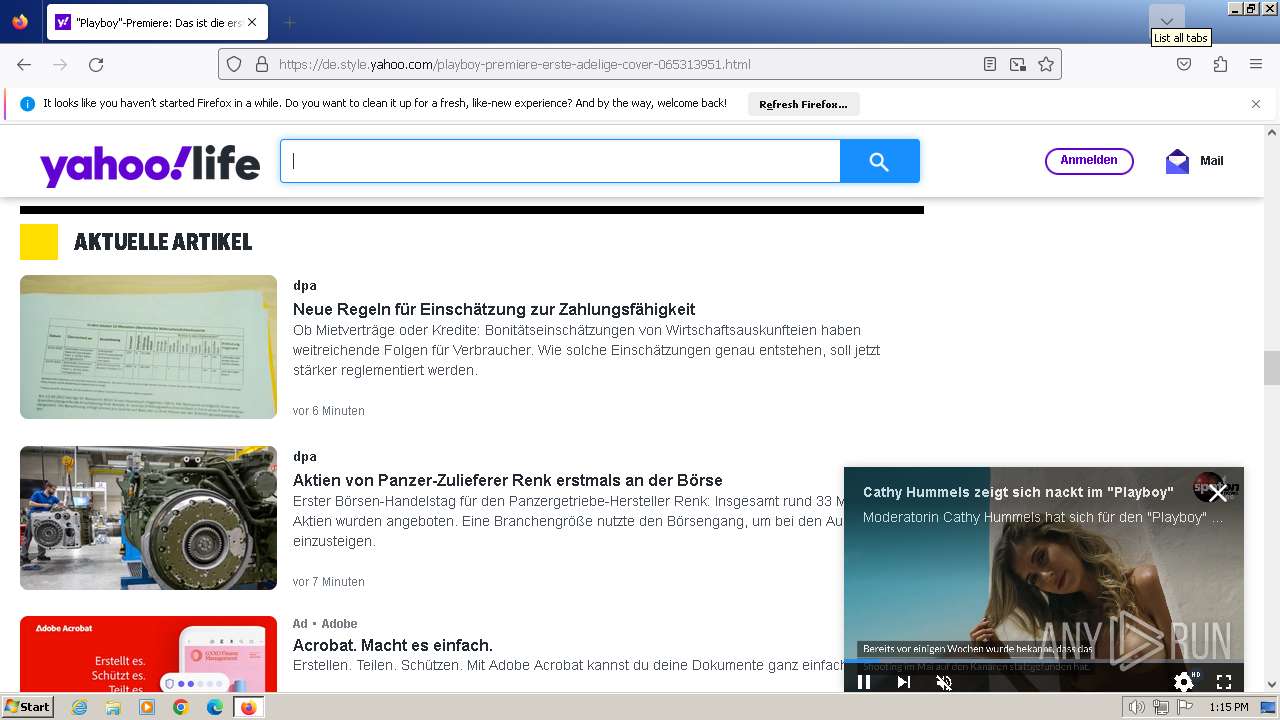This screenshot has width=1280, height=720.
Task: Open picture-in-picture icon in address bar
Action: [1018, 64]
